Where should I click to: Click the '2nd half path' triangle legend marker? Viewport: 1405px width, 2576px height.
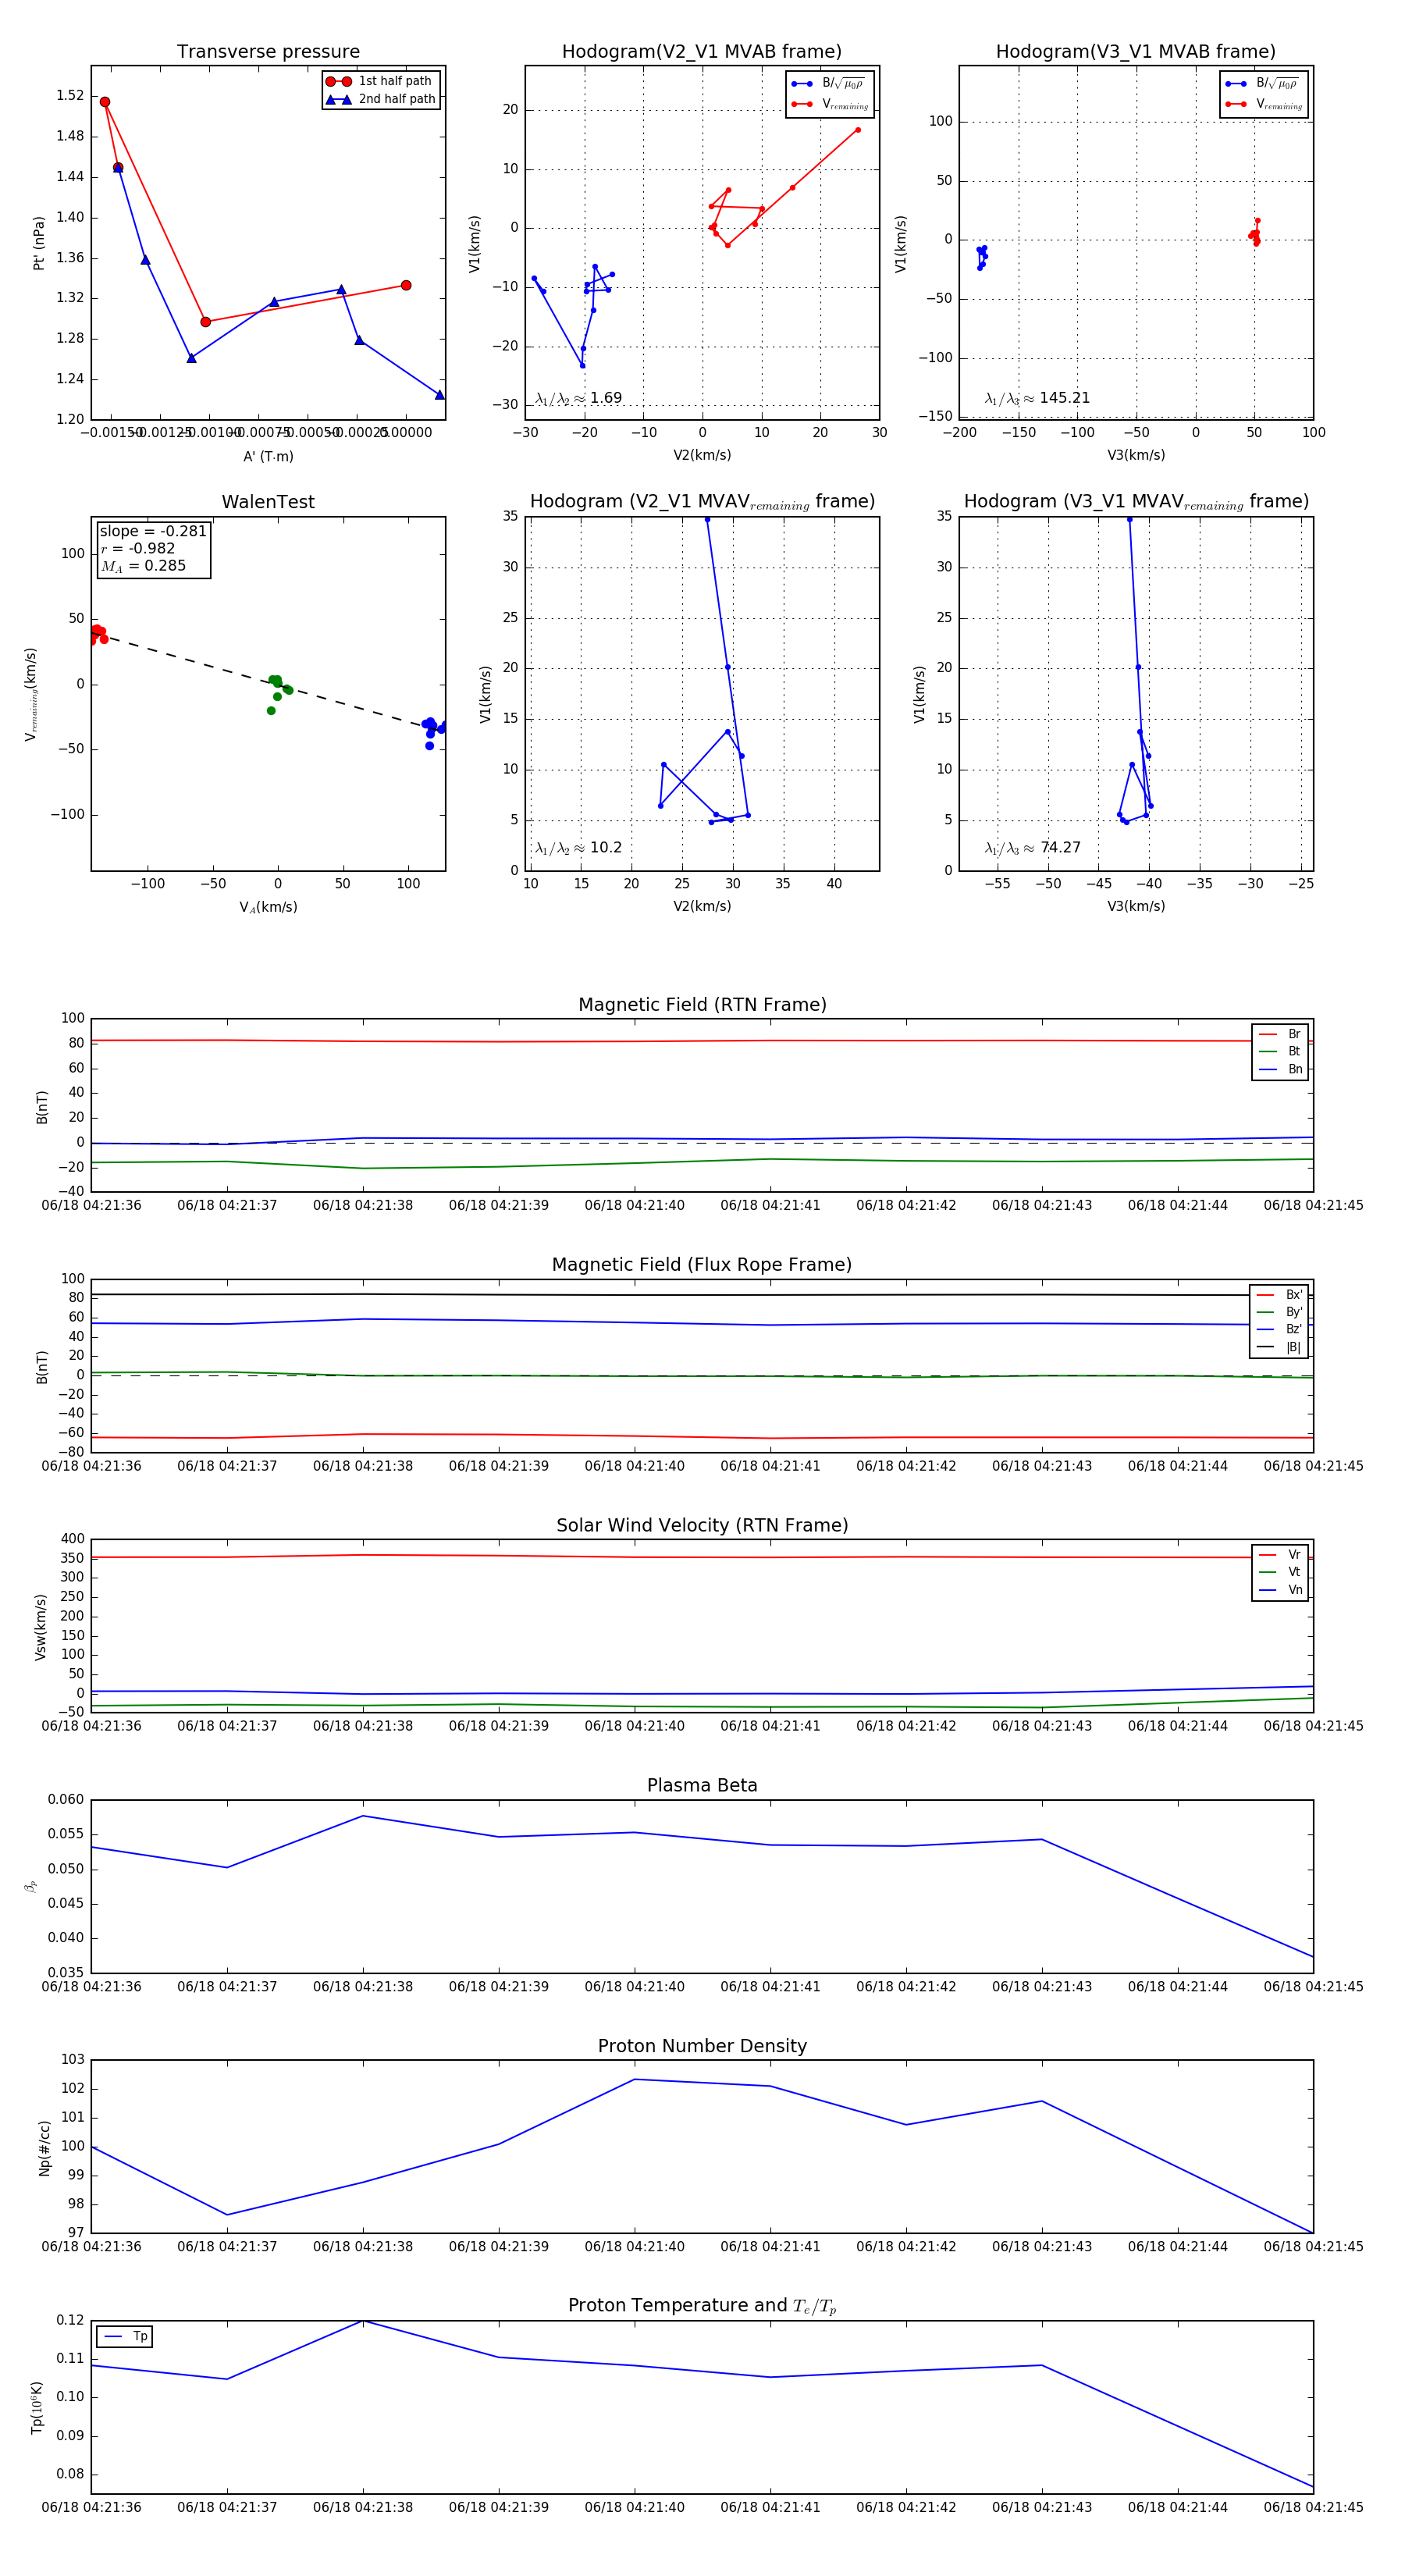pyautogui.click(x=339, y=99)
